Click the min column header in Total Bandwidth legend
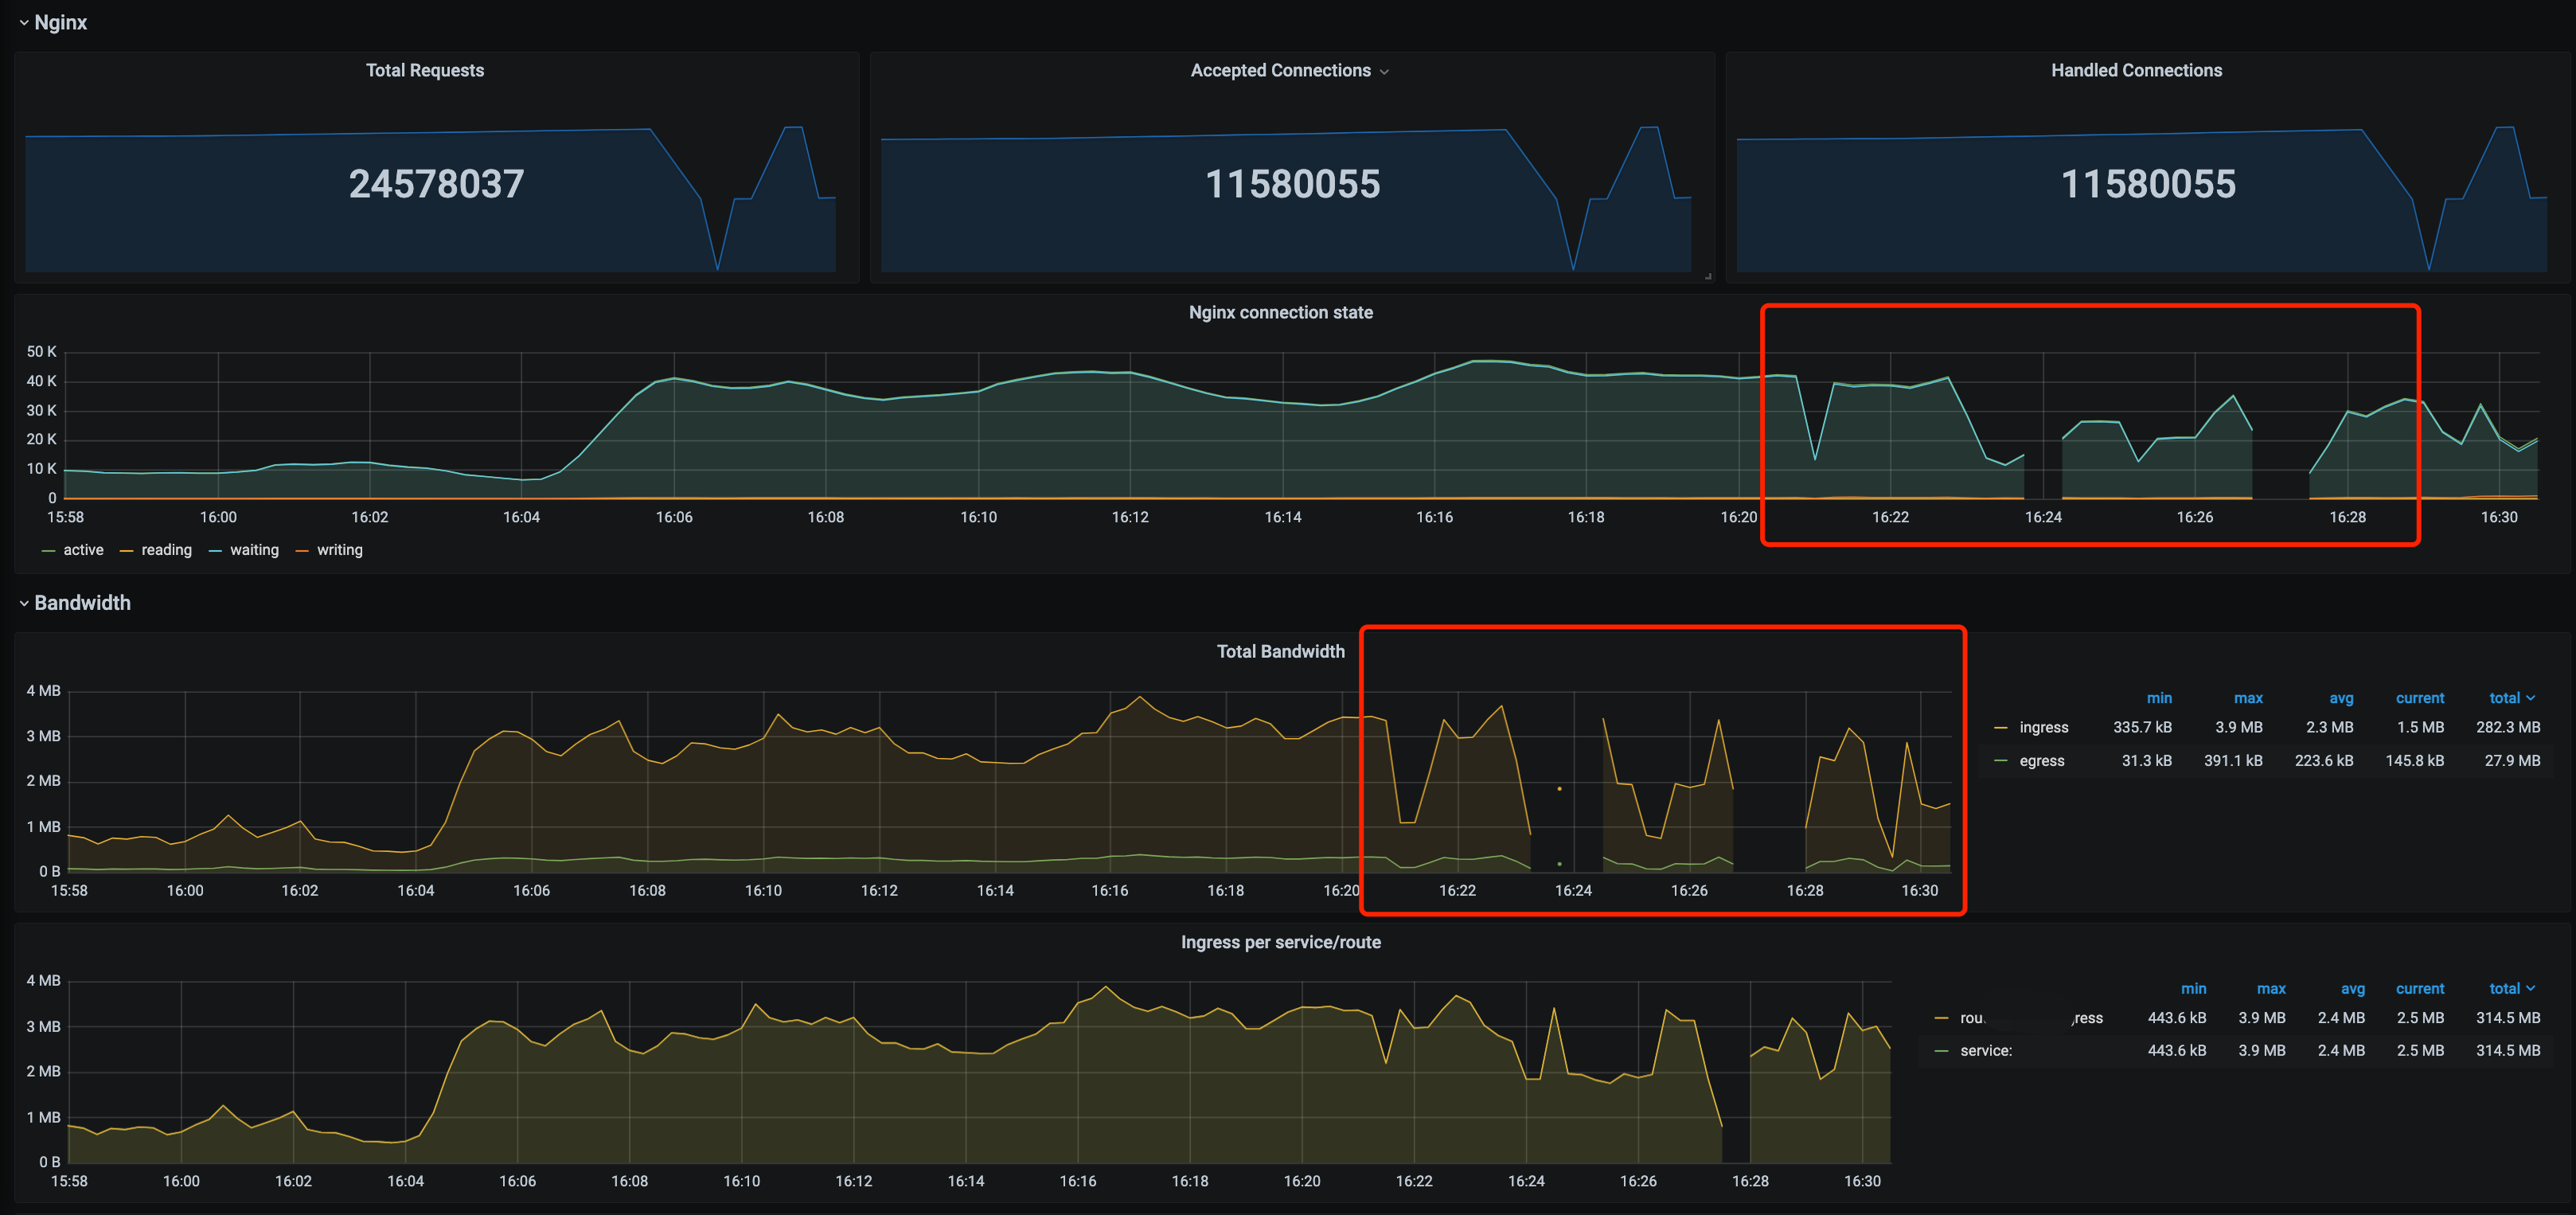 pyautogui.click(x=2160, y=697)
